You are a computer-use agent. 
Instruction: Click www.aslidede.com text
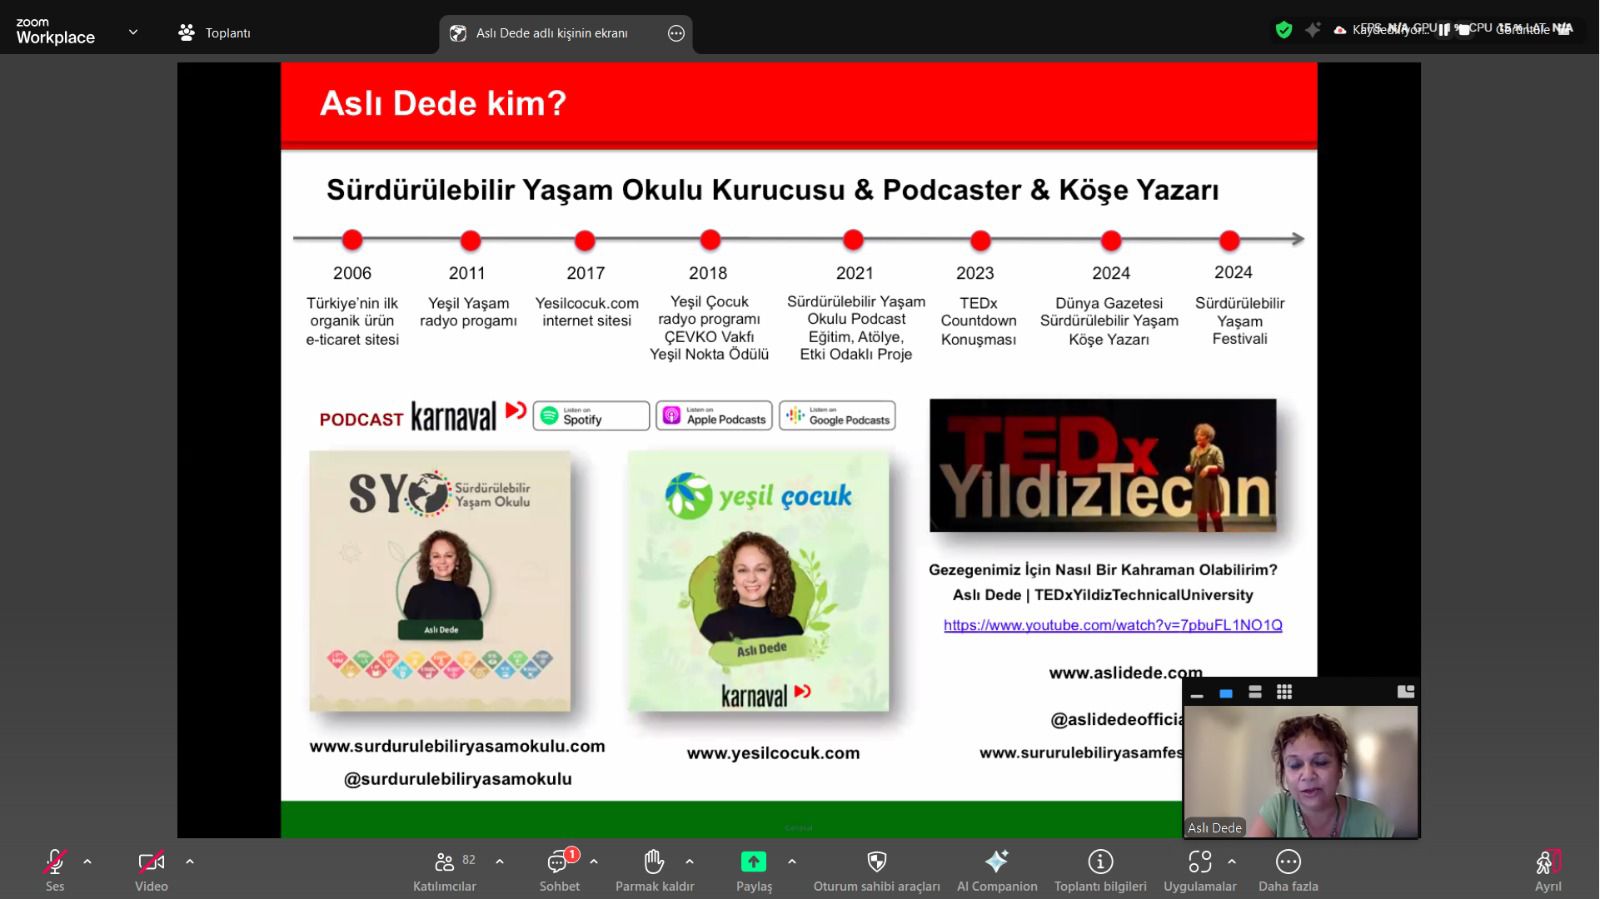coord(1125,672)
